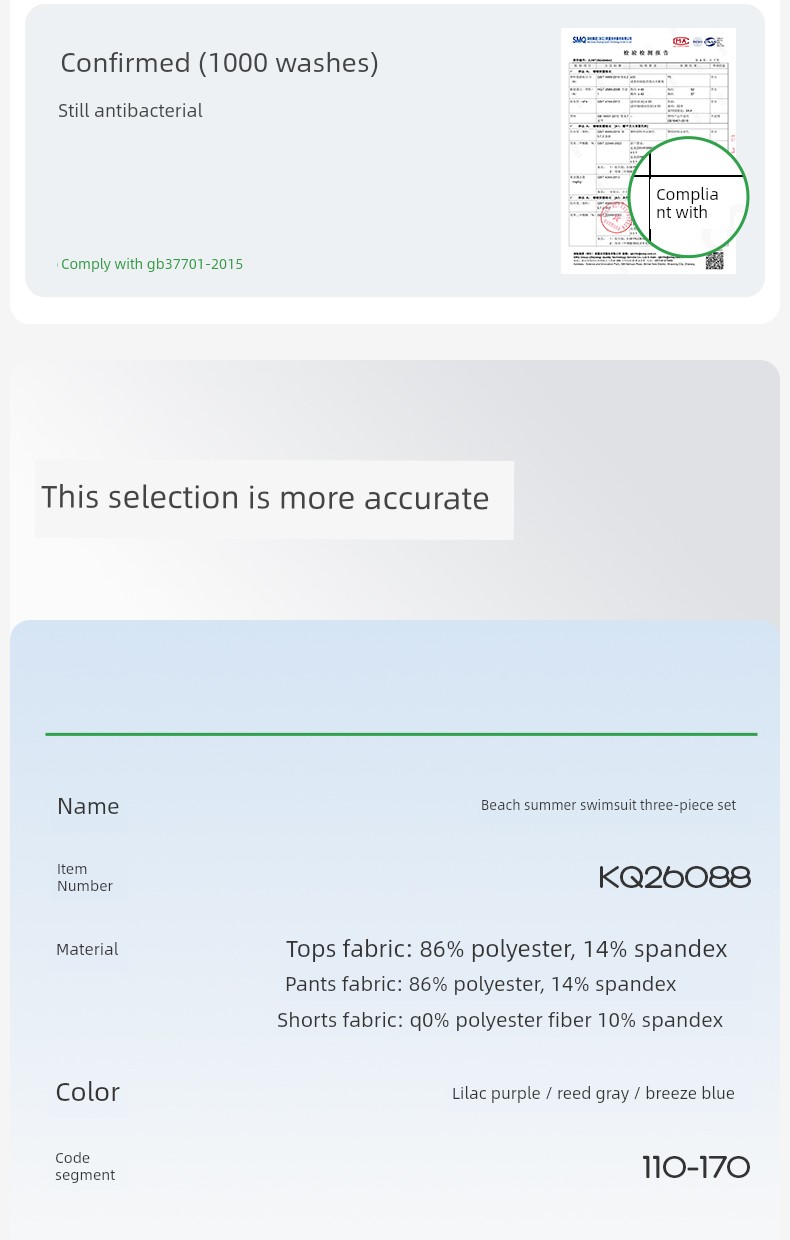The image size is (790, 1240).
Task: Tap the CMA certification logo on the report
Action: point(681,41)
